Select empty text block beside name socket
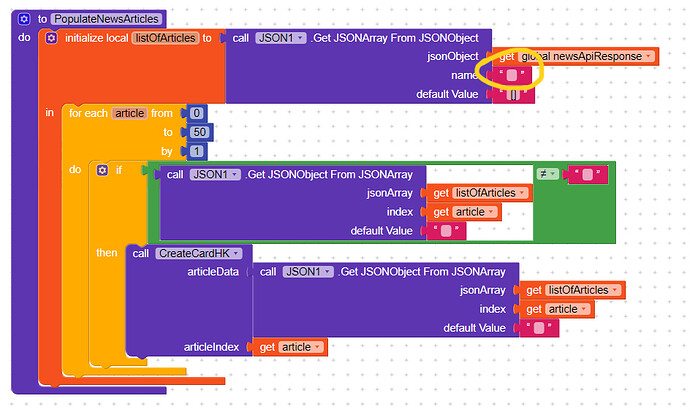This screenshot has height=412, width=690. click(511, 75)
